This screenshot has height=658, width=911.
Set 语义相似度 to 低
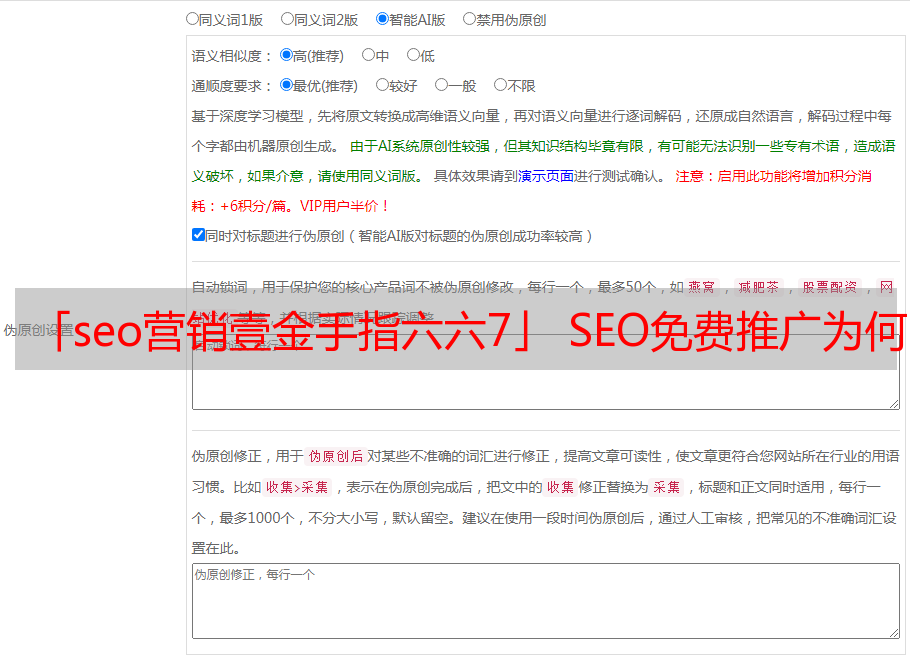tap(413, 55)
